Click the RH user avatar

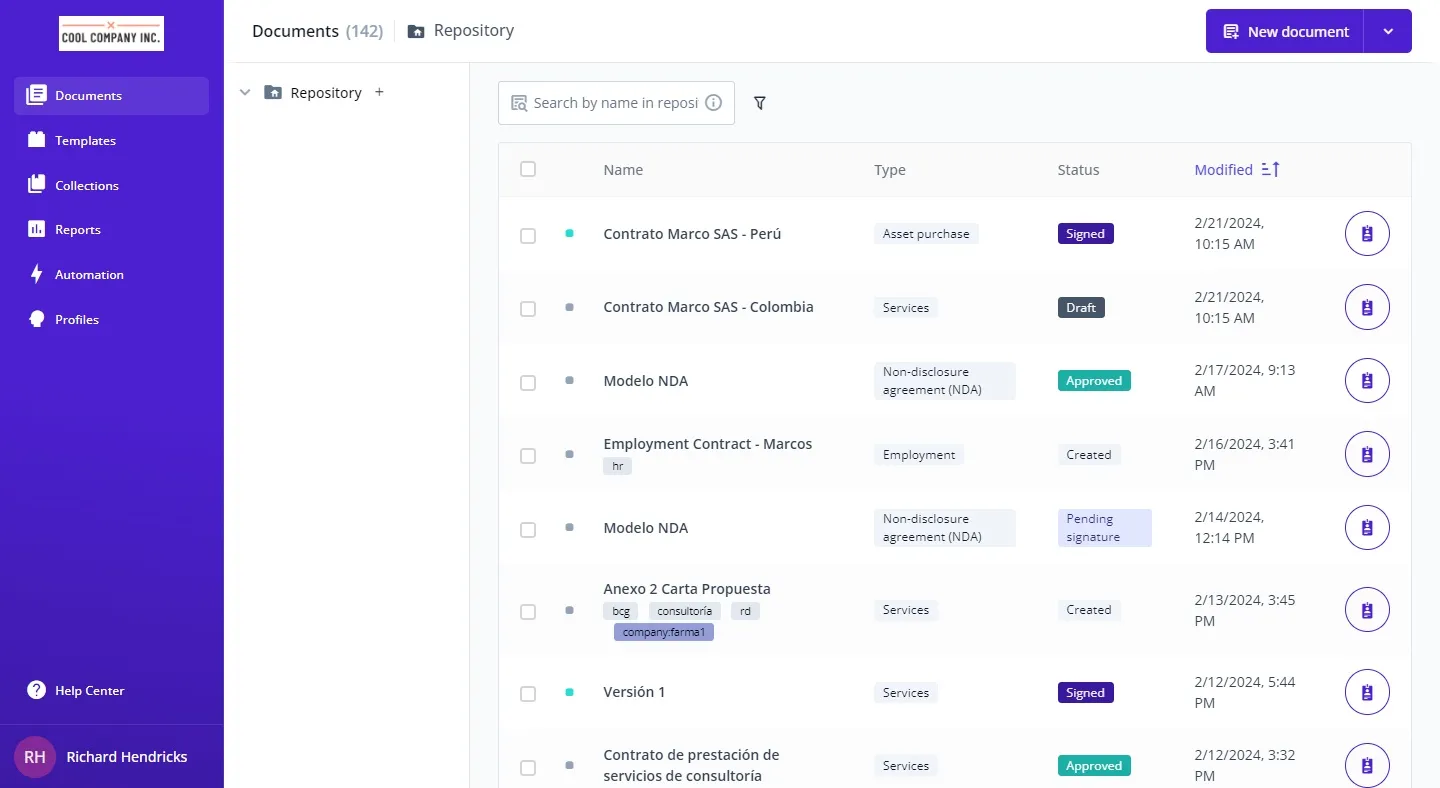tap(35, 757)
